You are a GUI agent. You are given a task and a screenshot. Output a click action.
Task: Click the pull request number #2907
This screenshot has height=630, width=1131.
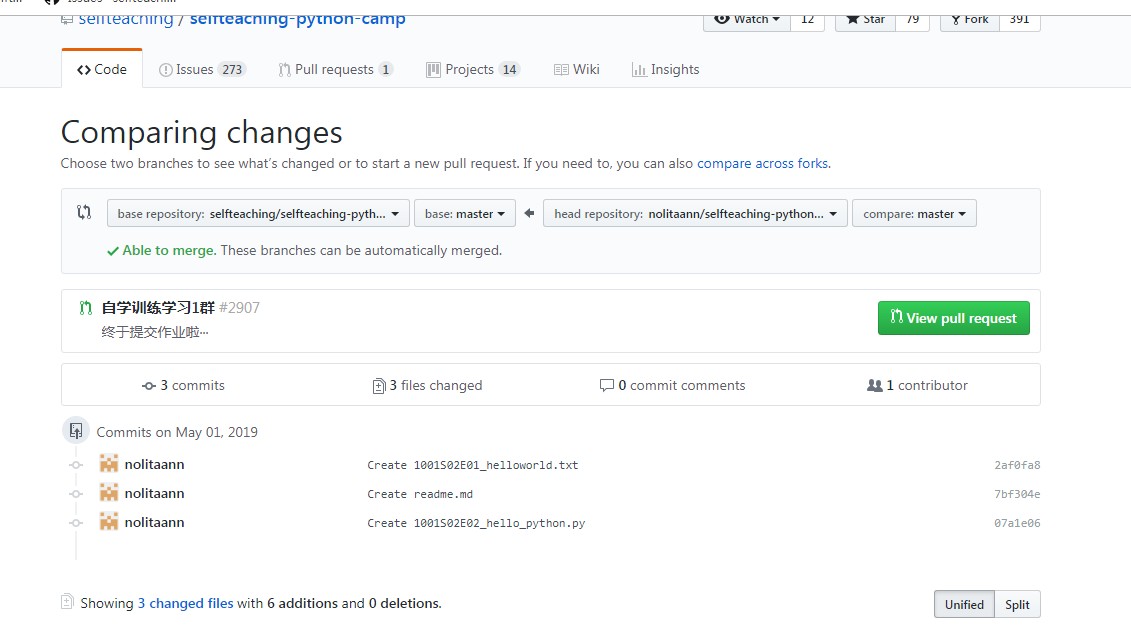[239, 307]
